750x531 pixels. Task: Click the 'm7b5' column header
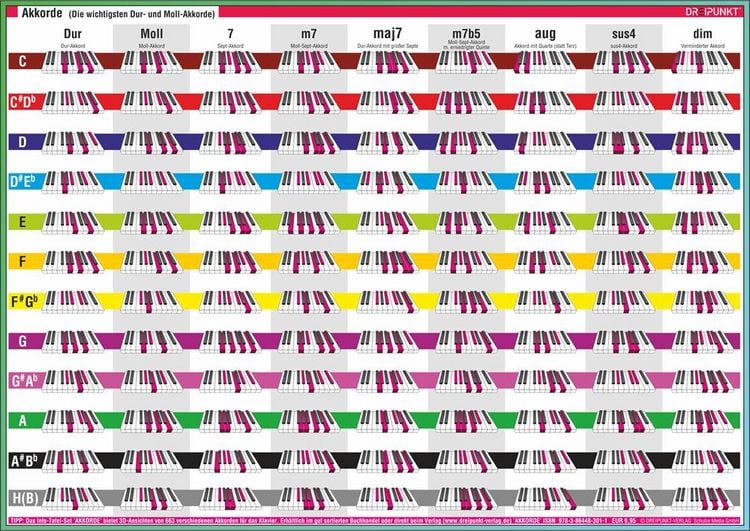point(466,33)
